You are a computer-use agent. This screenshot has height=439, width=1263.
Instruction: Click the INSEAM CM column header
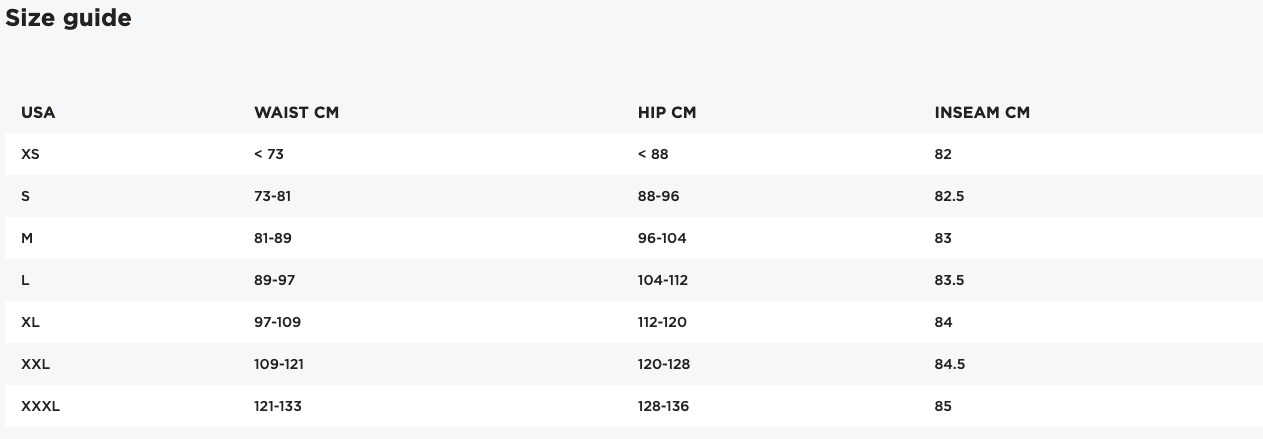point(982,113)
